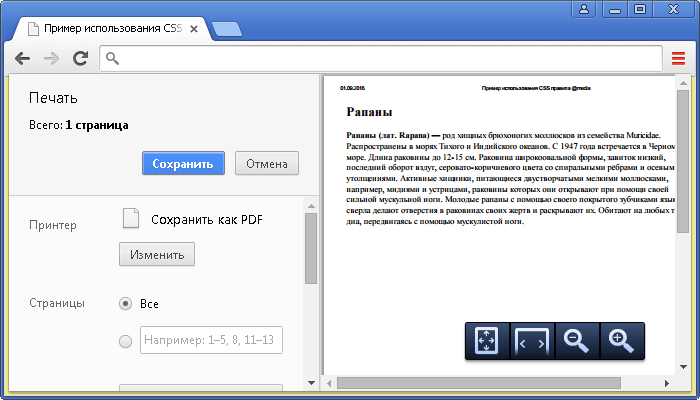Viewport: 700px width, 400px height.
Task: Click the 'Рапаны' heading in preview
Action: click(x=369, y=112)
